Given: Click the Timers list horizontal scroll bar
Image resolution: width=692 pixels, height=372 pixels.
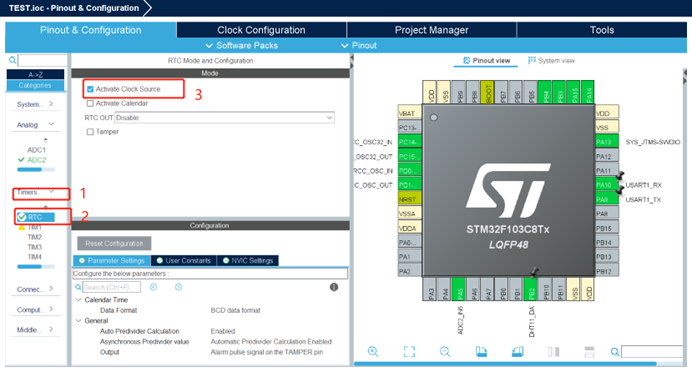Looking at the screenshot, I should point(36,267).
